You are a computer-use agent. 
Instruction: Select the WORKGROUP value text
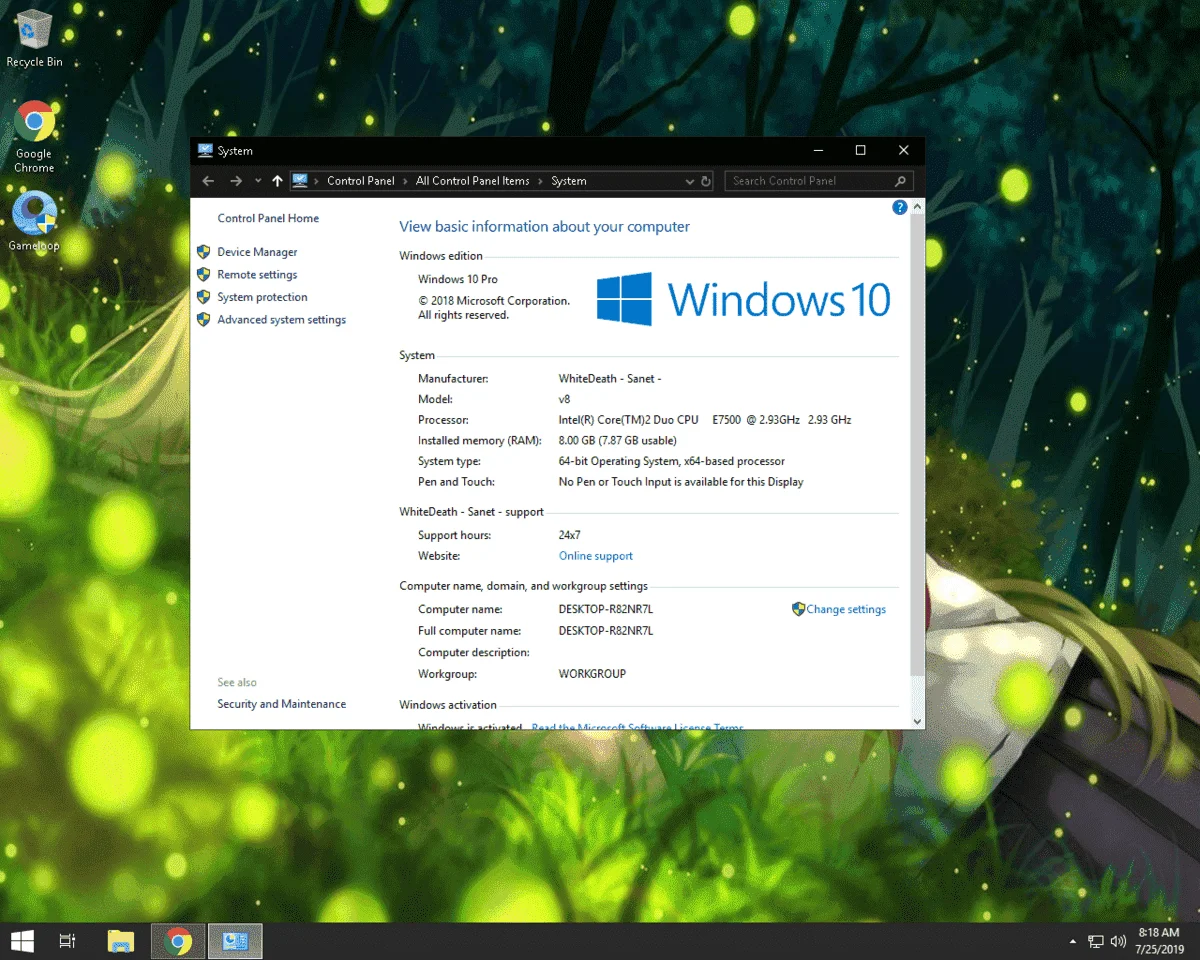tap(592, 674)
